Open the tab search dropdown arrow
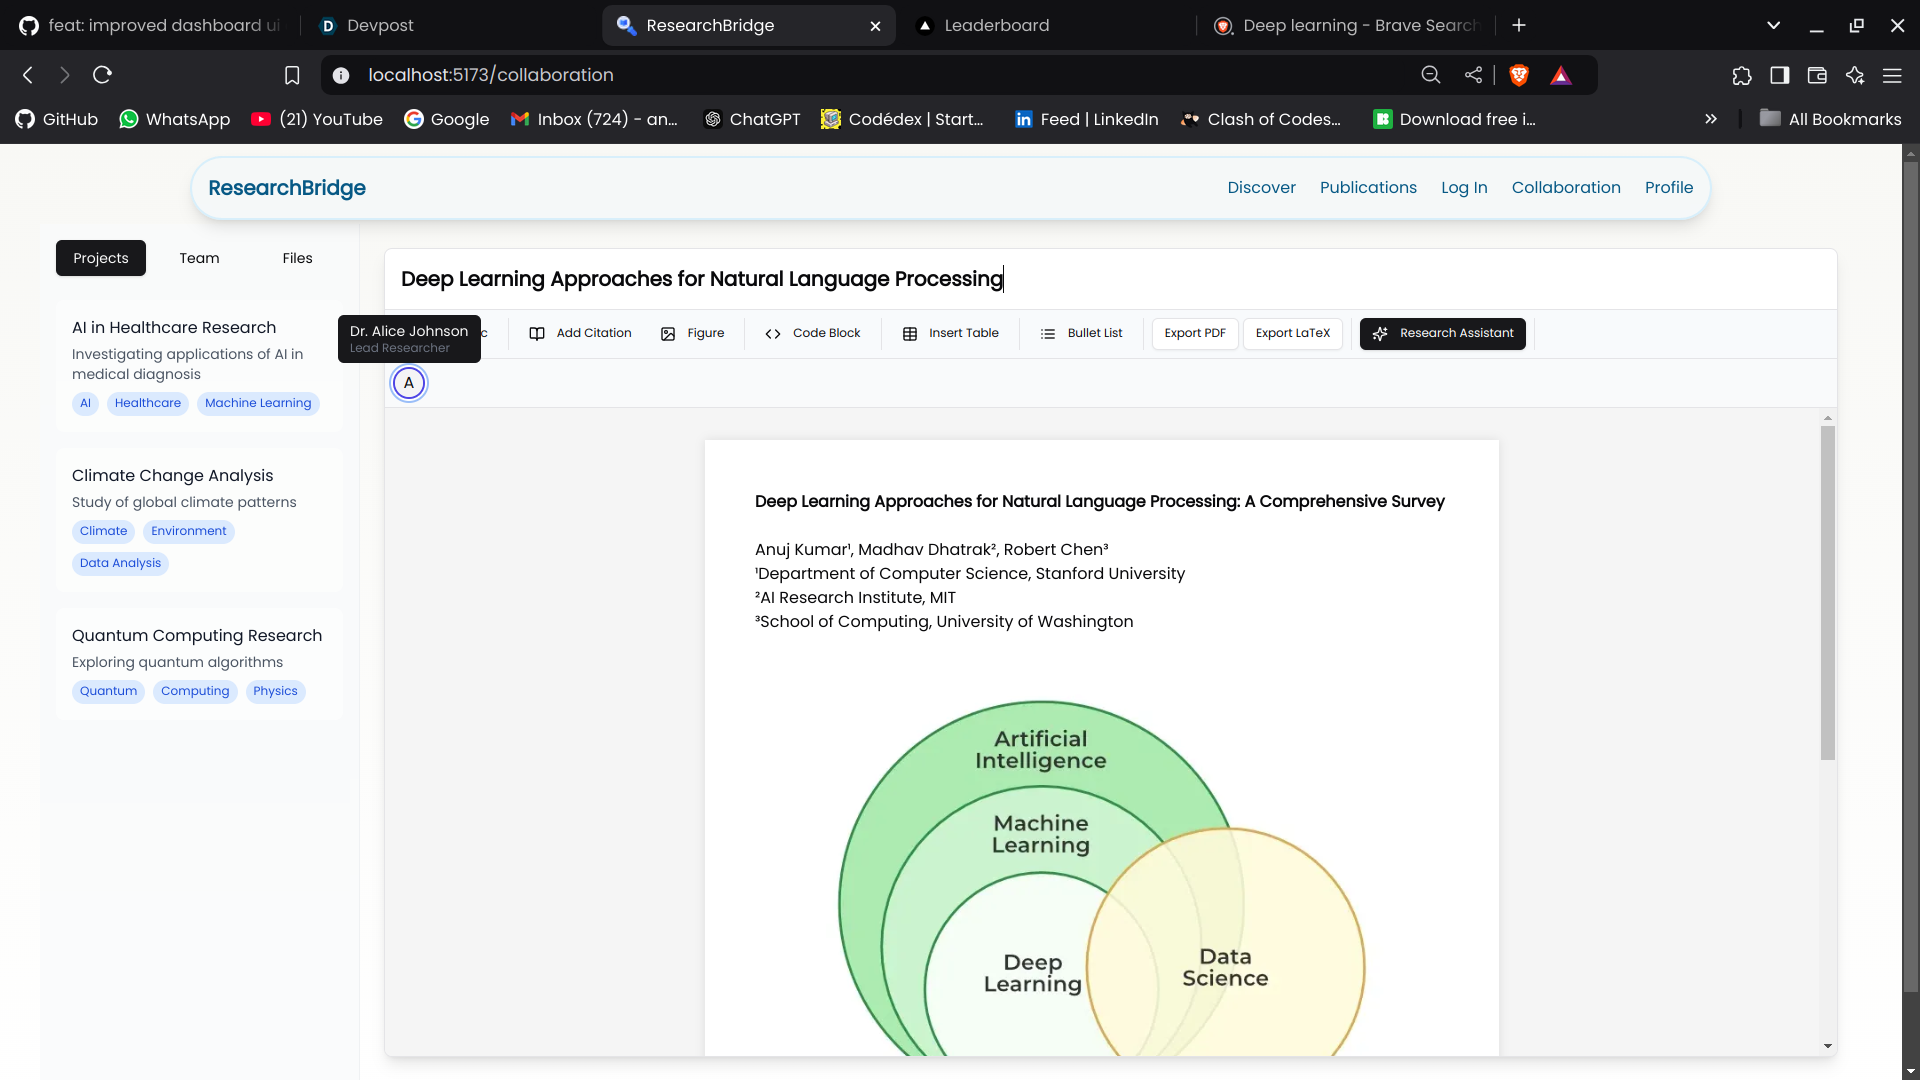This screenshot has height=1080, width=1920. [1773, 25]
